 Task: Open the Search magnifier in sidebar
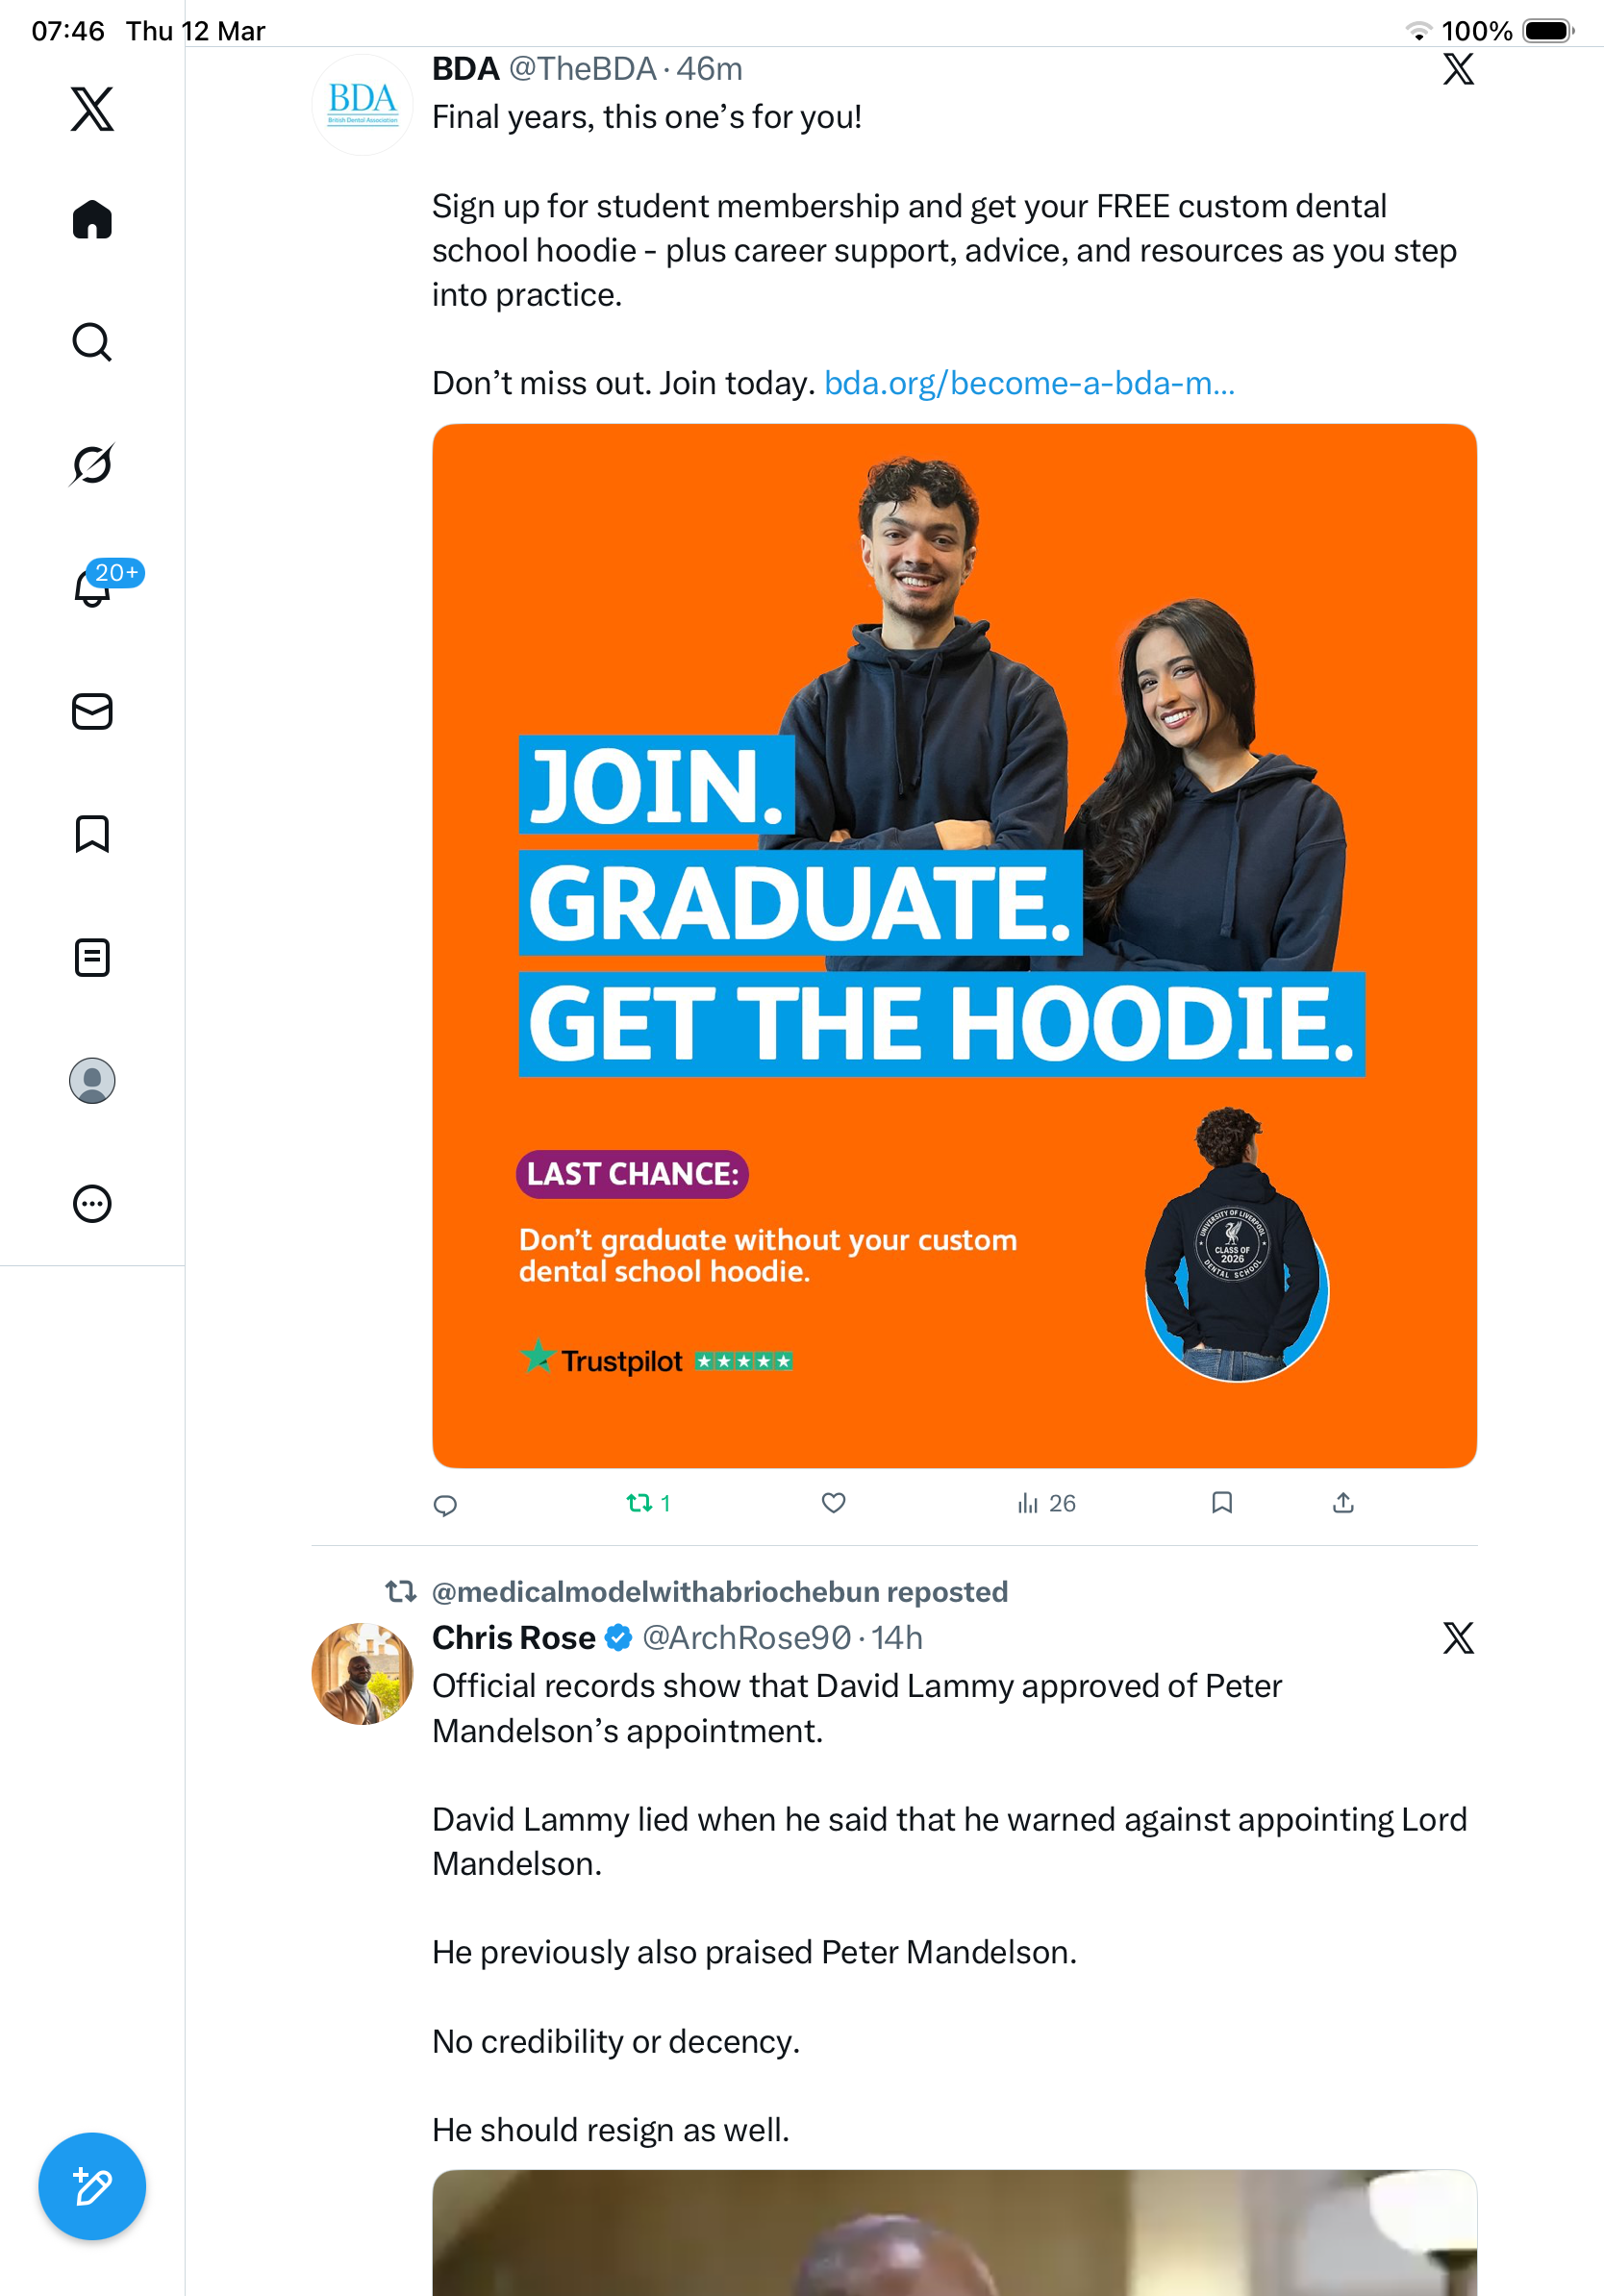click(x=92, y=342)
